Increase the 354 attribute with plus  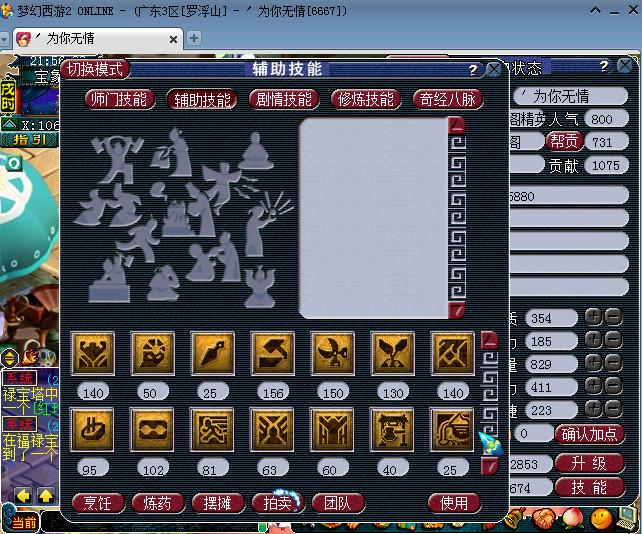click(x=594, y=317)
